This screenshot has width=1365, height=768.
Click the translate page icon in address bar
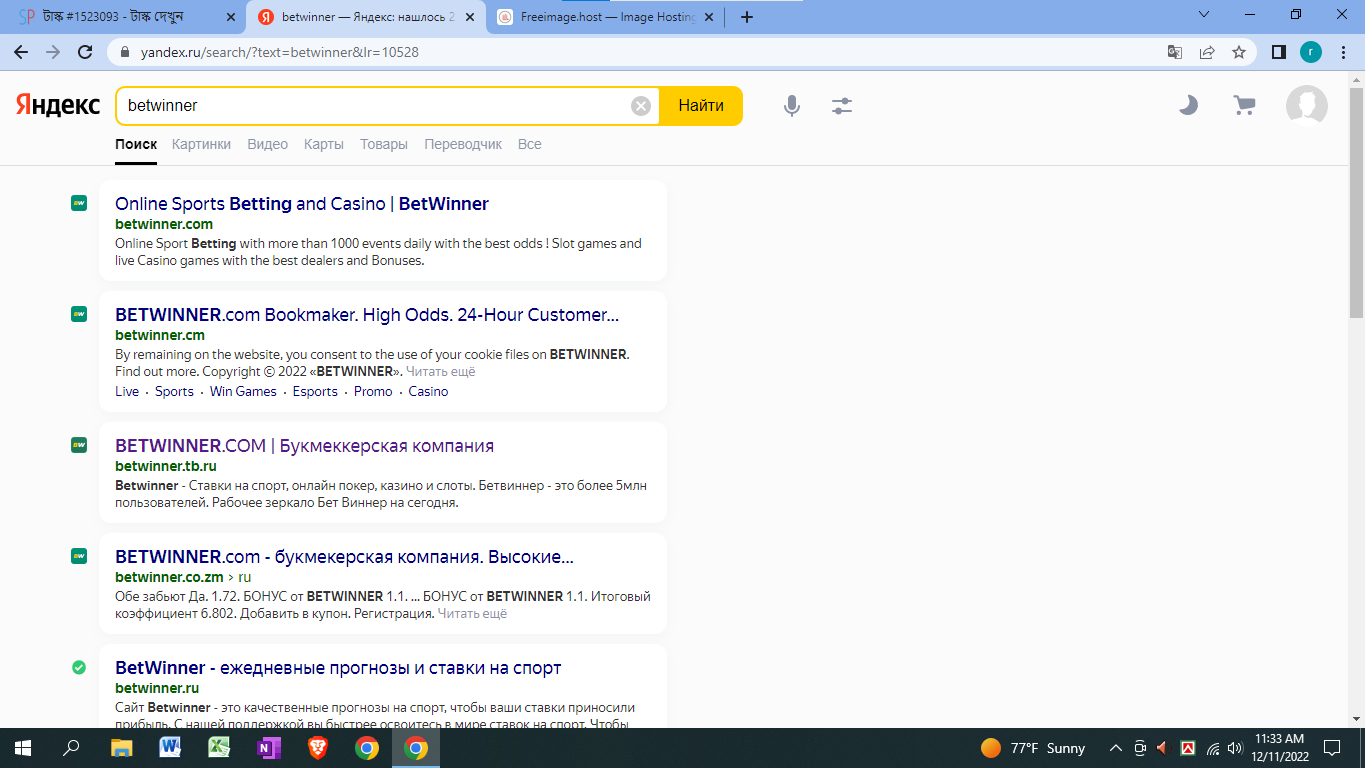1175,52
